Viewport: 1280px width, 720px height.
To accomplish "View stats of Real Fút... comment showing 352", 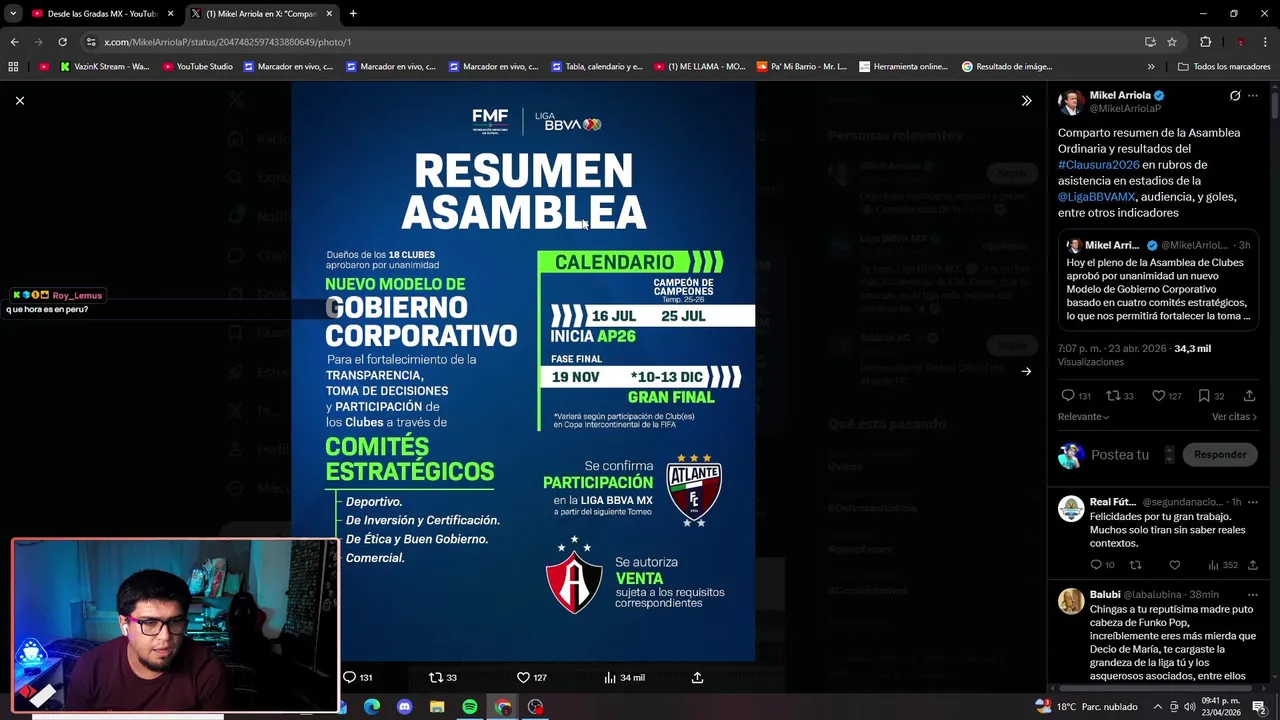I will [1214, 565].
